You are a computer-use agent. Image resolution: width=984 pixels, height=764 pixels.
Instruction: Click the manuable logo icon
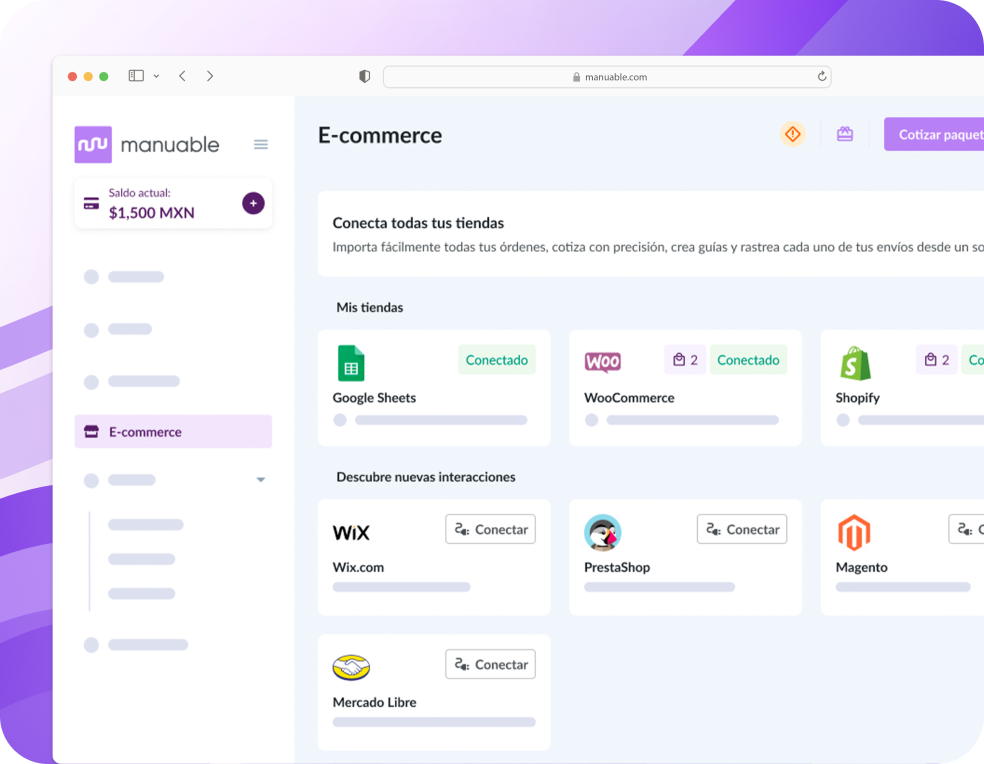coord(93,144)
